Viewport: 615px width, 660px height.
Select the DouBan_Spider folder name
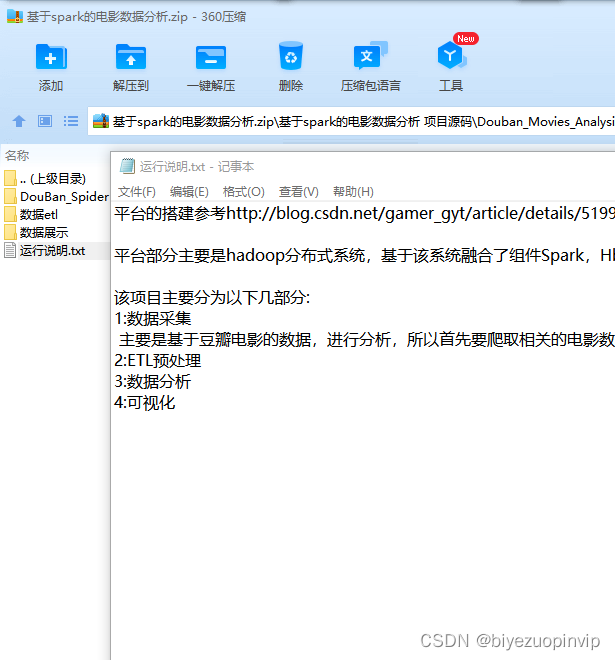coord(64,197)
